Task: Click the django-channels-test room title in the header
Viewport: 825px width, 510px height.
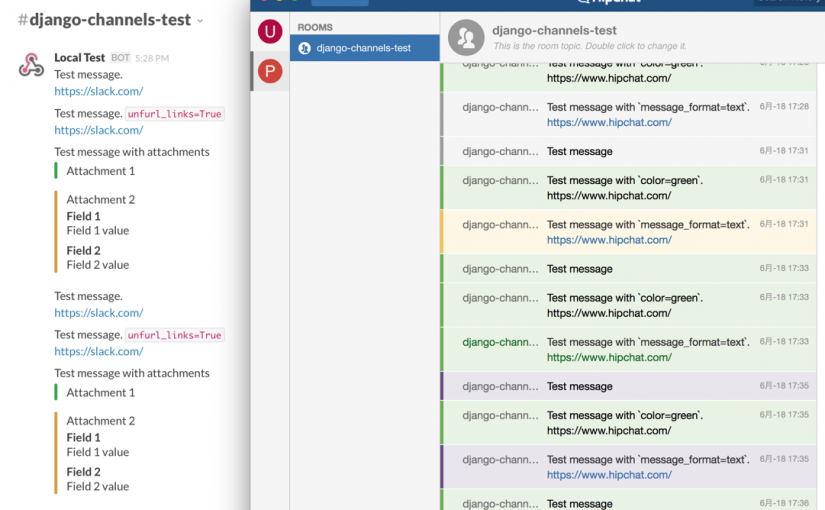Action: (x=554, y=31)
